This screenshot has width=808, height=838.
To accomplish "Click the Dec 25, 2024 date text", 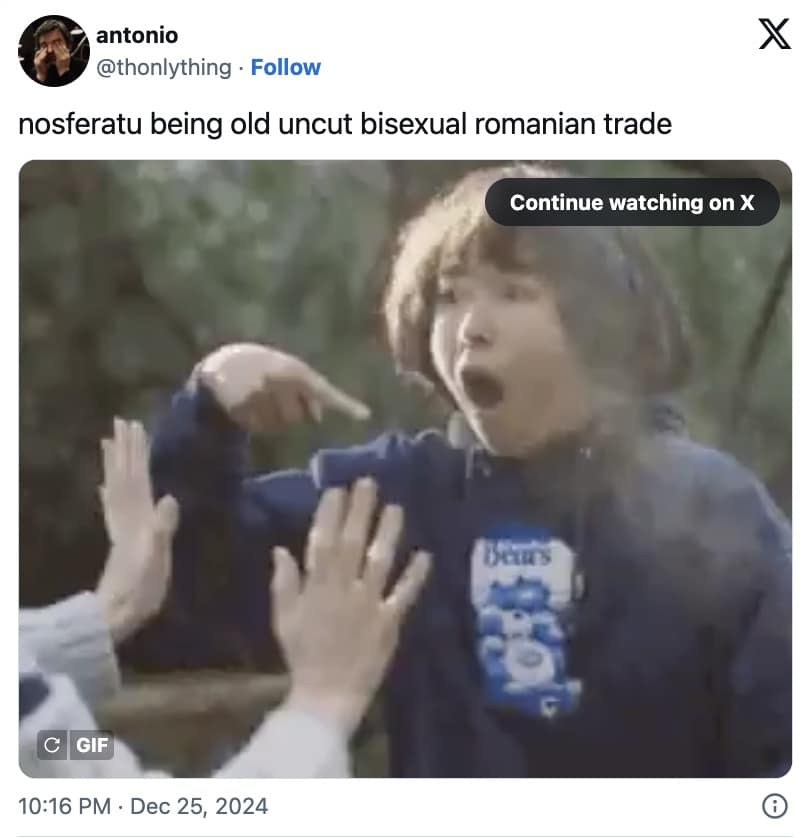I will point(199,806).
